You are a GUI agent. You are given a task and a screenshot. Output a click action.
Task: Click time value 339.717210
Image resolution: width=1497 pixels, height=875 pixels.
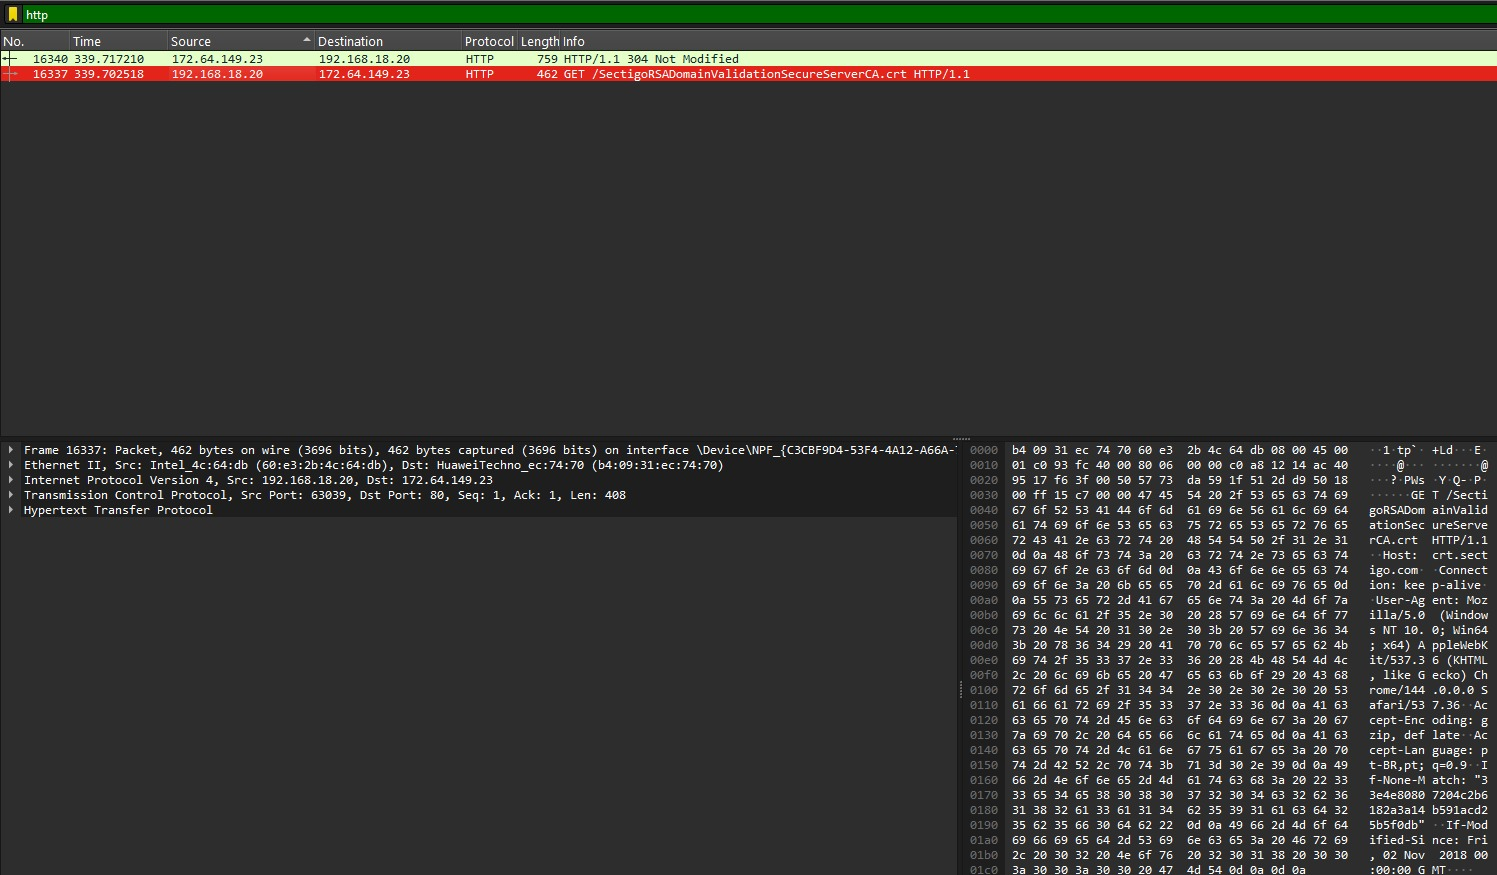[x=109, y=59]
